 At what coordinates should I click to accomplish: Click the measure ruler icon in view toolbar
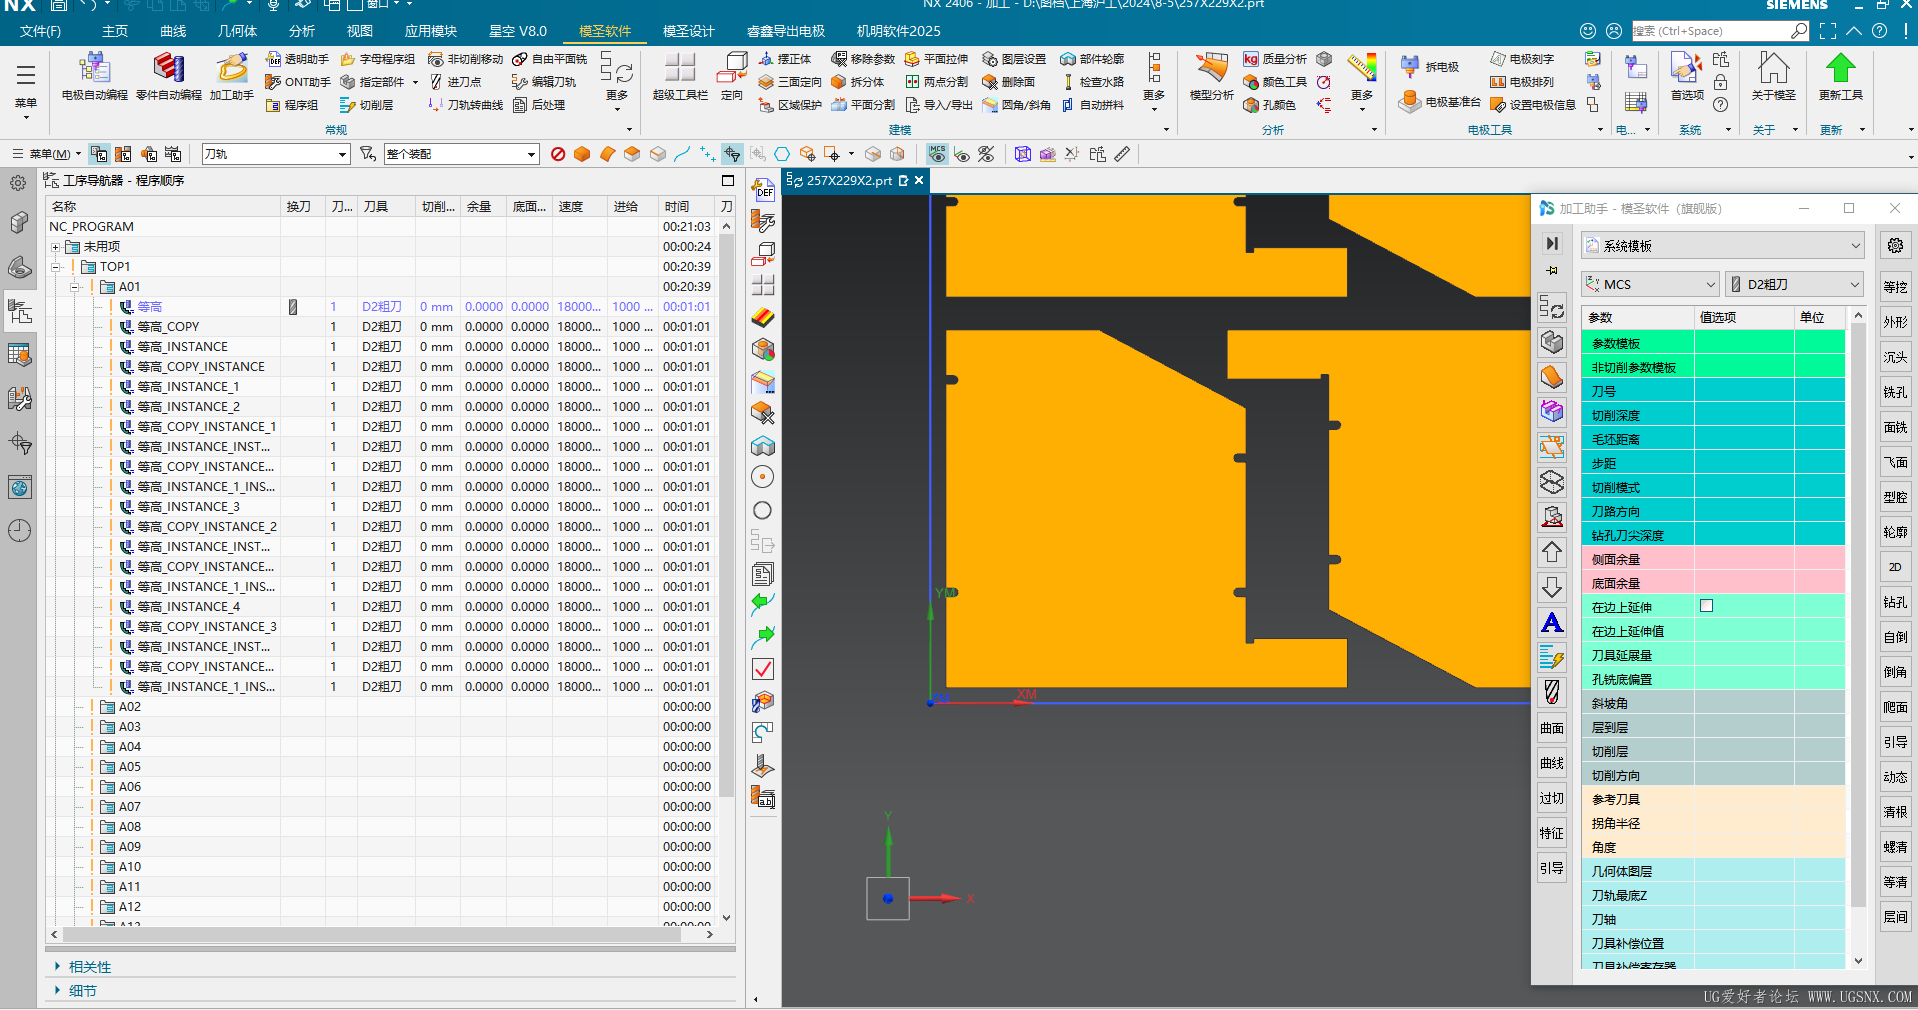click(x=1123, y=154)
